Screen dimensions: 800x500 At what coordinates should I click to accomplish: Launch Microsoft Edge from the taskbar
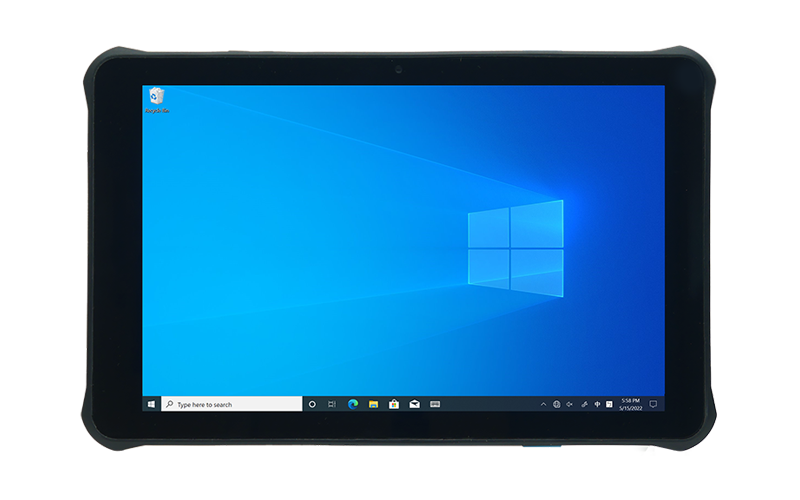tap(353, 404)
